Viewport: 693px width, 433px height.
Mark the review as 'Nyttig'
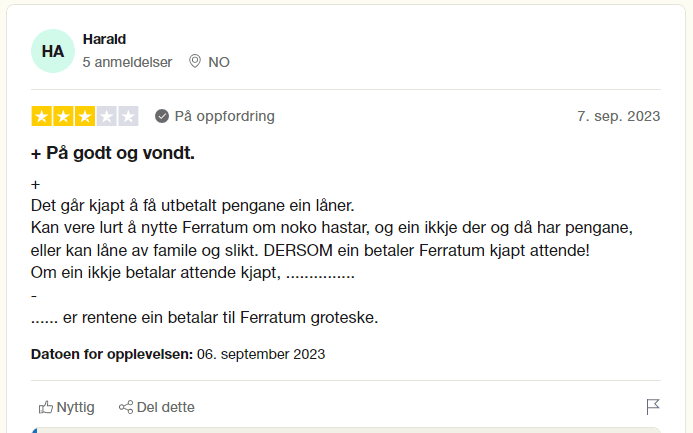[75, 407]
